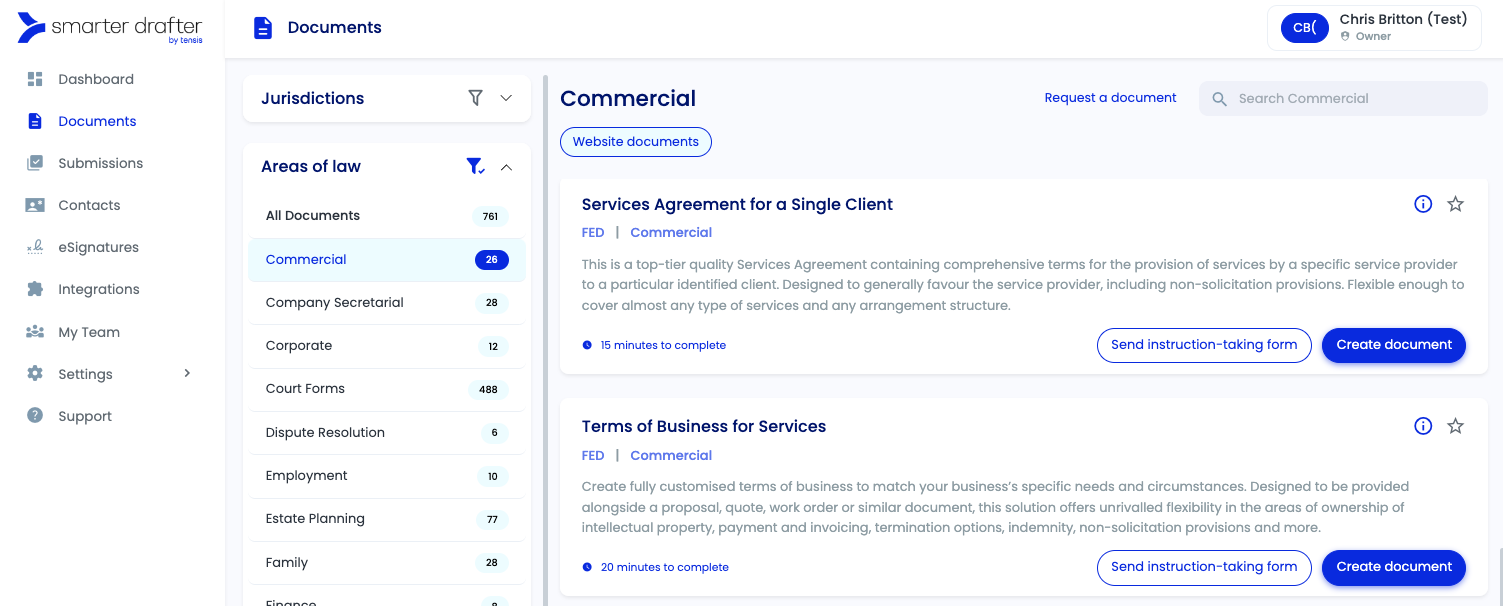Expand the Settings submenu

point(186,373)
